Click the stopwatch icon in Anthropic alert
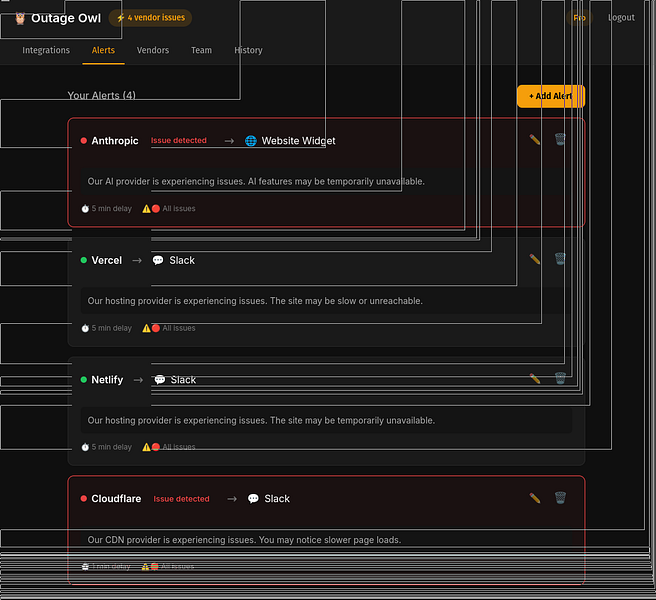This screenshot has height=600, width=656. (85, 208)
